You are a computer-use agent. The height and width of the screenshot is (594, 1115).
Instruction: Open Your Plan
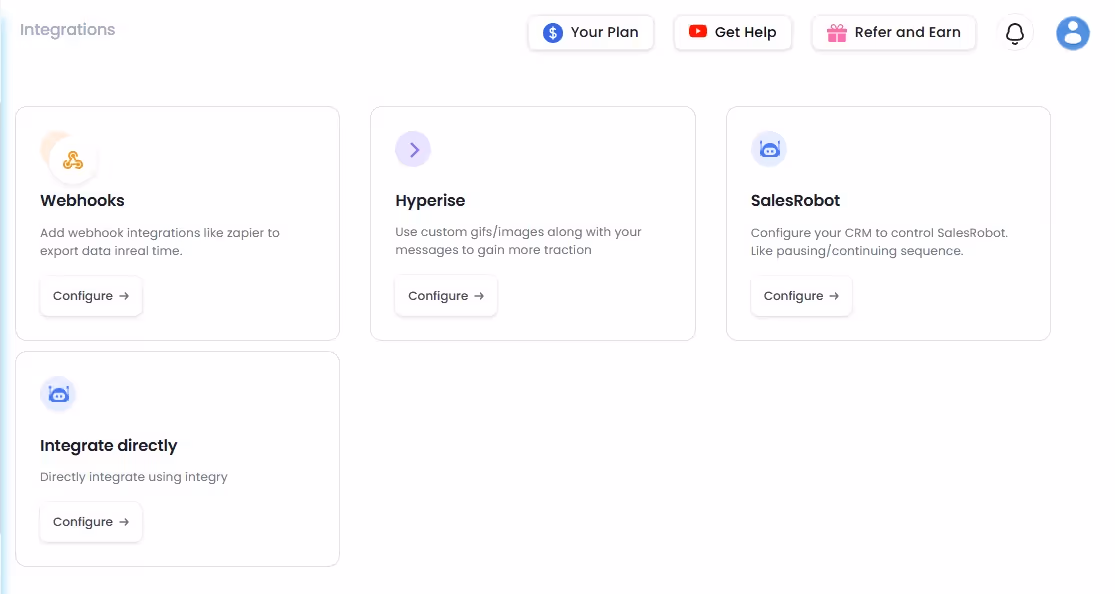(591, 32)
